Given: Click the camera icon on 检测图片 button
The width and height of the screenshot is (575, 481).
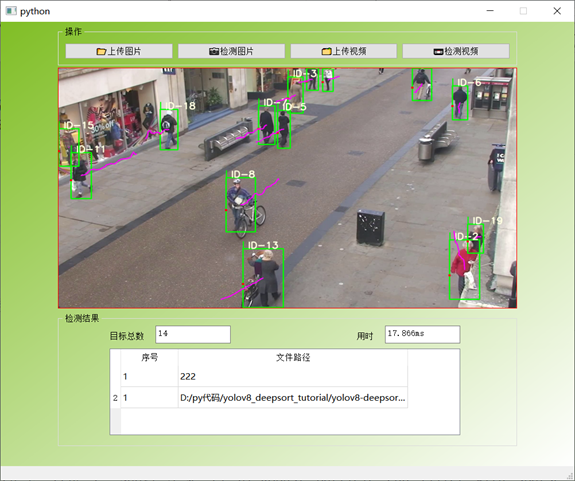Looking at the screenshot, I should pyautogui.click(x=214, y=51).
